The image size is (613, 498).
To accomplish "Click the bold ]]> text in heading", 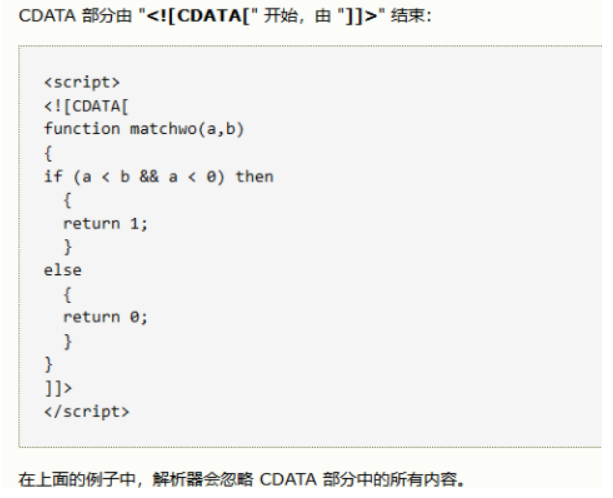I will pos(362,16).
